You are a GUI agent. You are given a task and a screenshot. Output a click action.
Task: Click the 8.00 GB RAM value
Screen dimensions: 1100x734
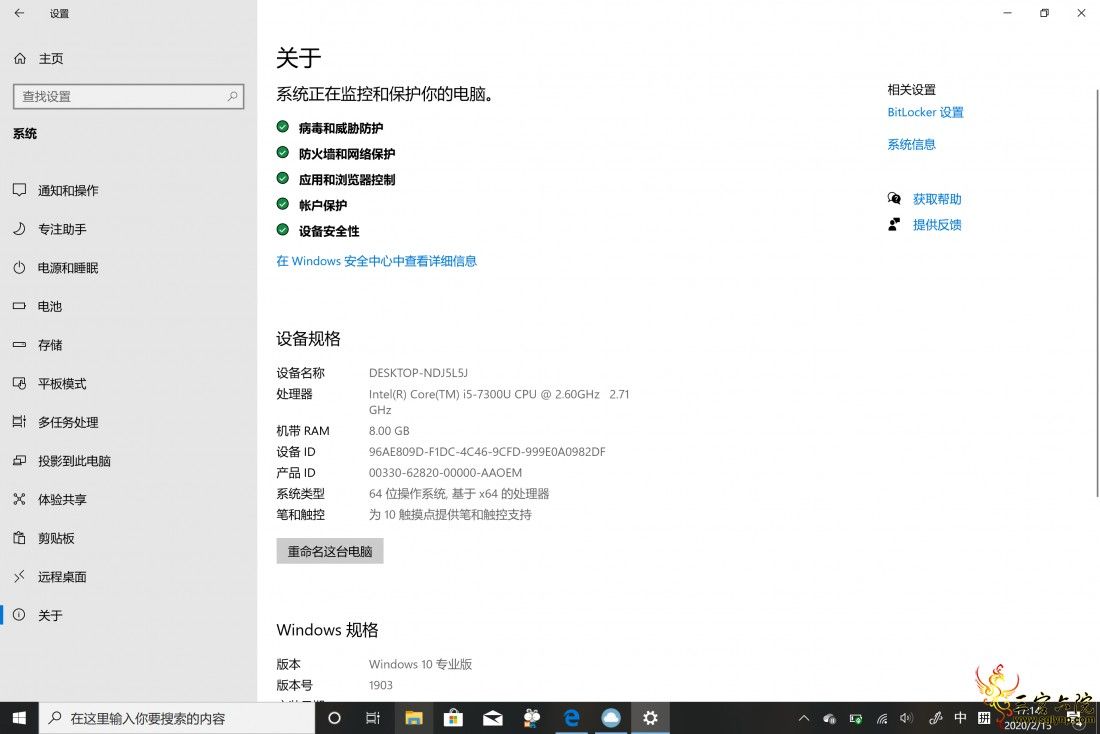(389, 431)
